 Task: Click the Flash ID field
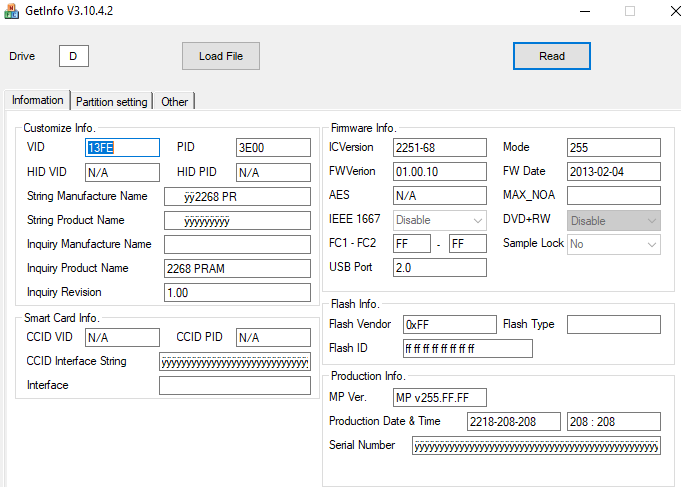coord(468,348)
